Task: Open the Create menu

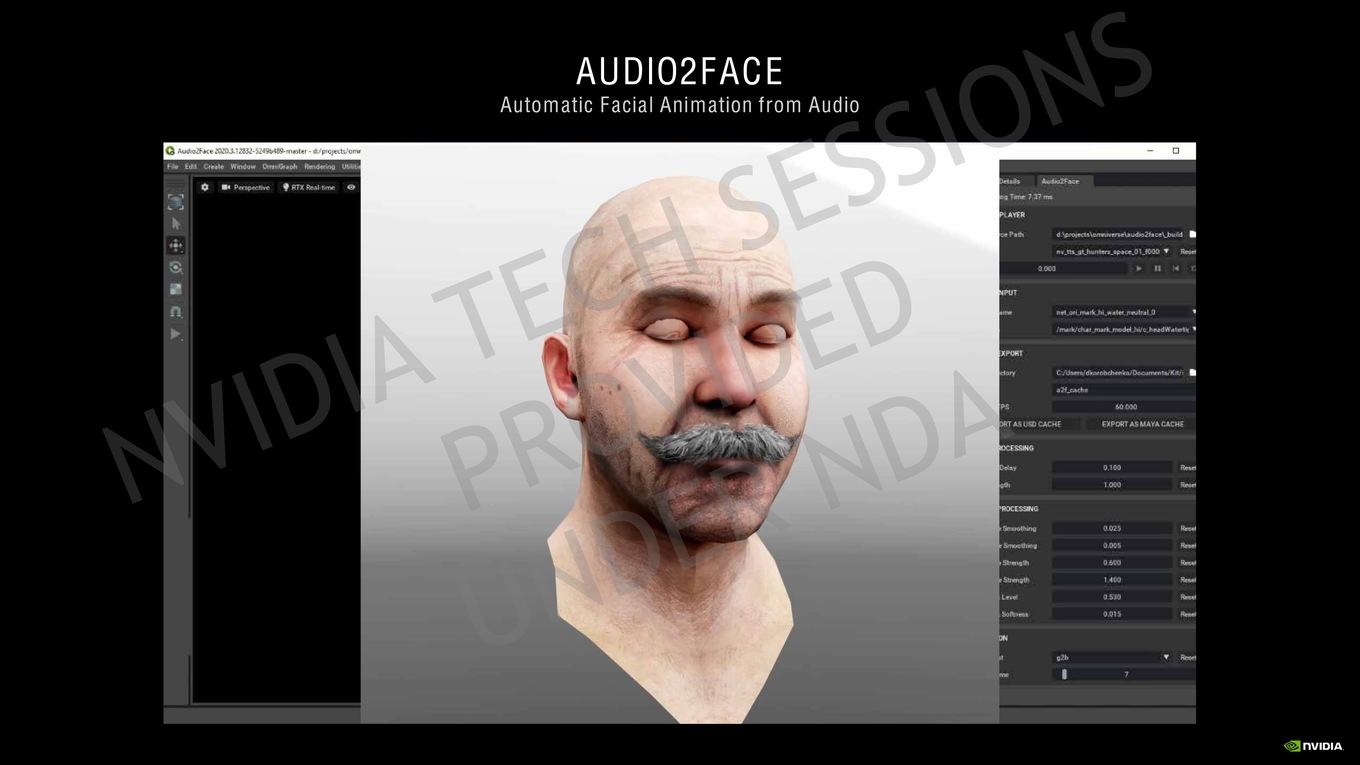Action: pos(214,167)
